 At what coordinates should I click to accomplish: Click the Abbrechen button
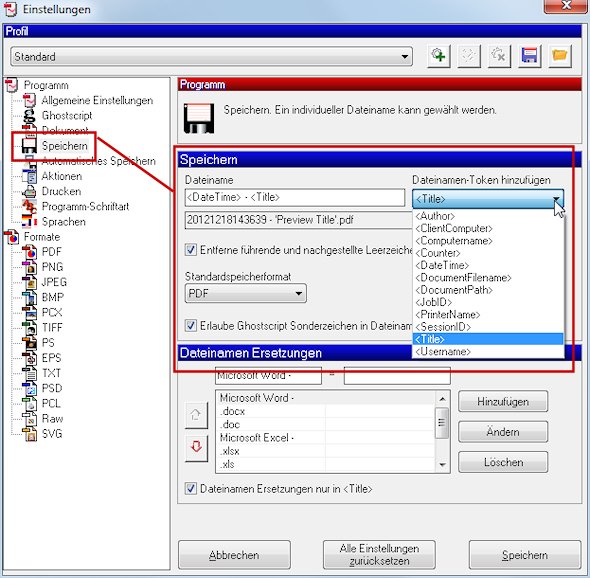click(x=234, y=555)
